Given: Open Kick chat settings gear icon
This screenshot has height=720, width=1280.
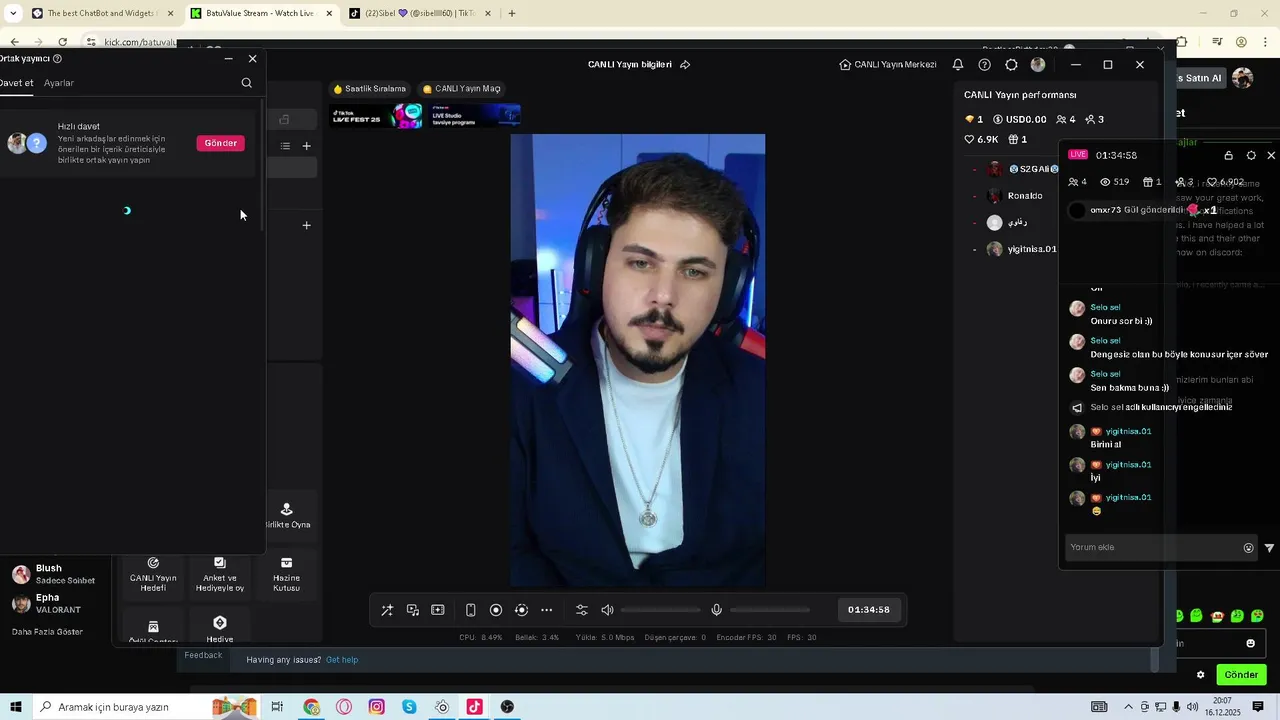Looking at the screenshot, I should tap(1201, 675).
